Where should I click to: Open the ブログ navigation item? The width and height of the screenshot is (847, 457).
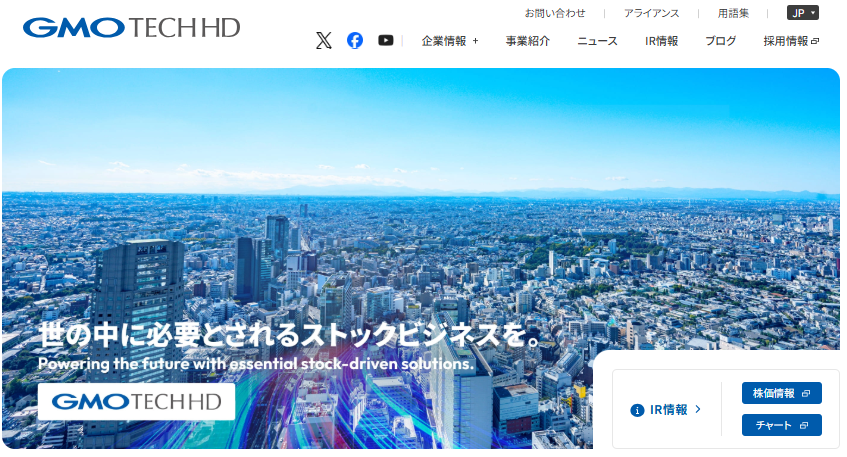[x=720, y=41]
